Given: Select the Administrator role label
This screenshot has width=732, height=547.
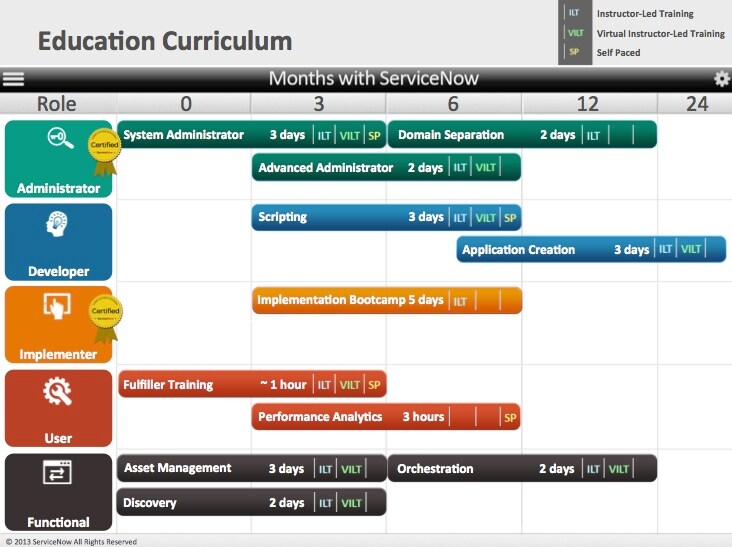Looking at the screenshot, I should [x=58, y=188].
